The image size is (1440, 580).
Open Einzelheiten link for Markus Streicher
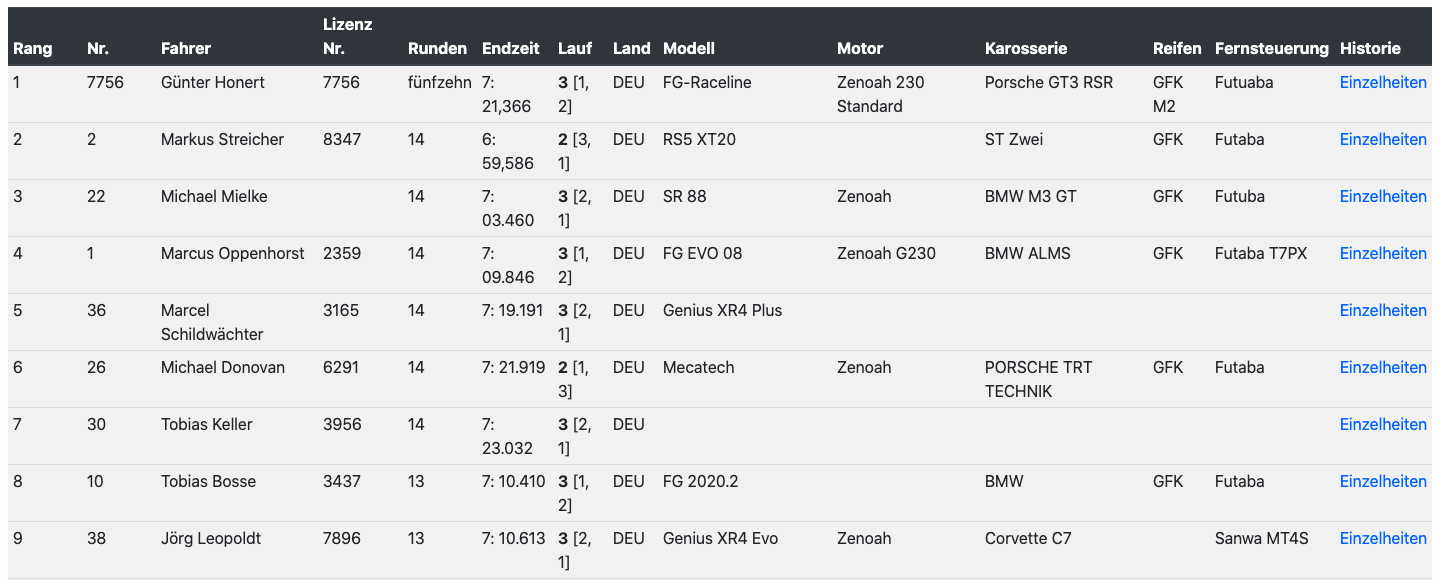(1383, 140)
